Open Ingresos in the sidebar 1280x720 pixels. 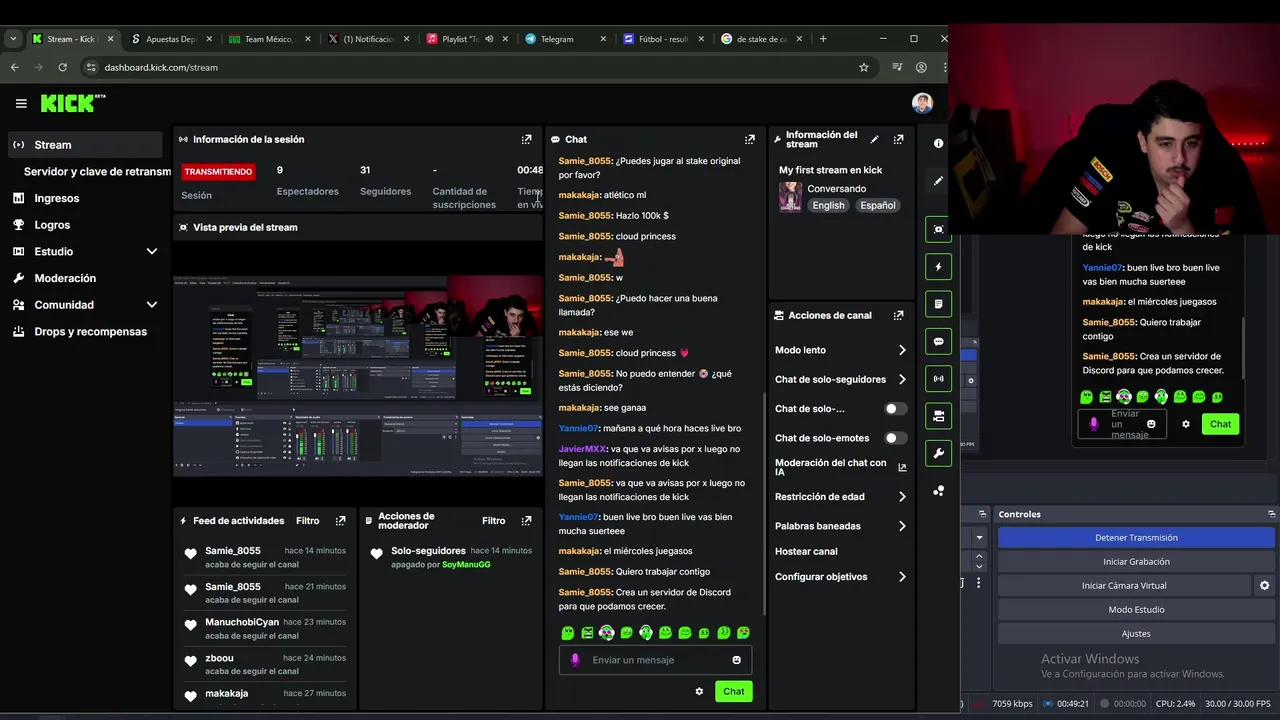click(56, 198)
